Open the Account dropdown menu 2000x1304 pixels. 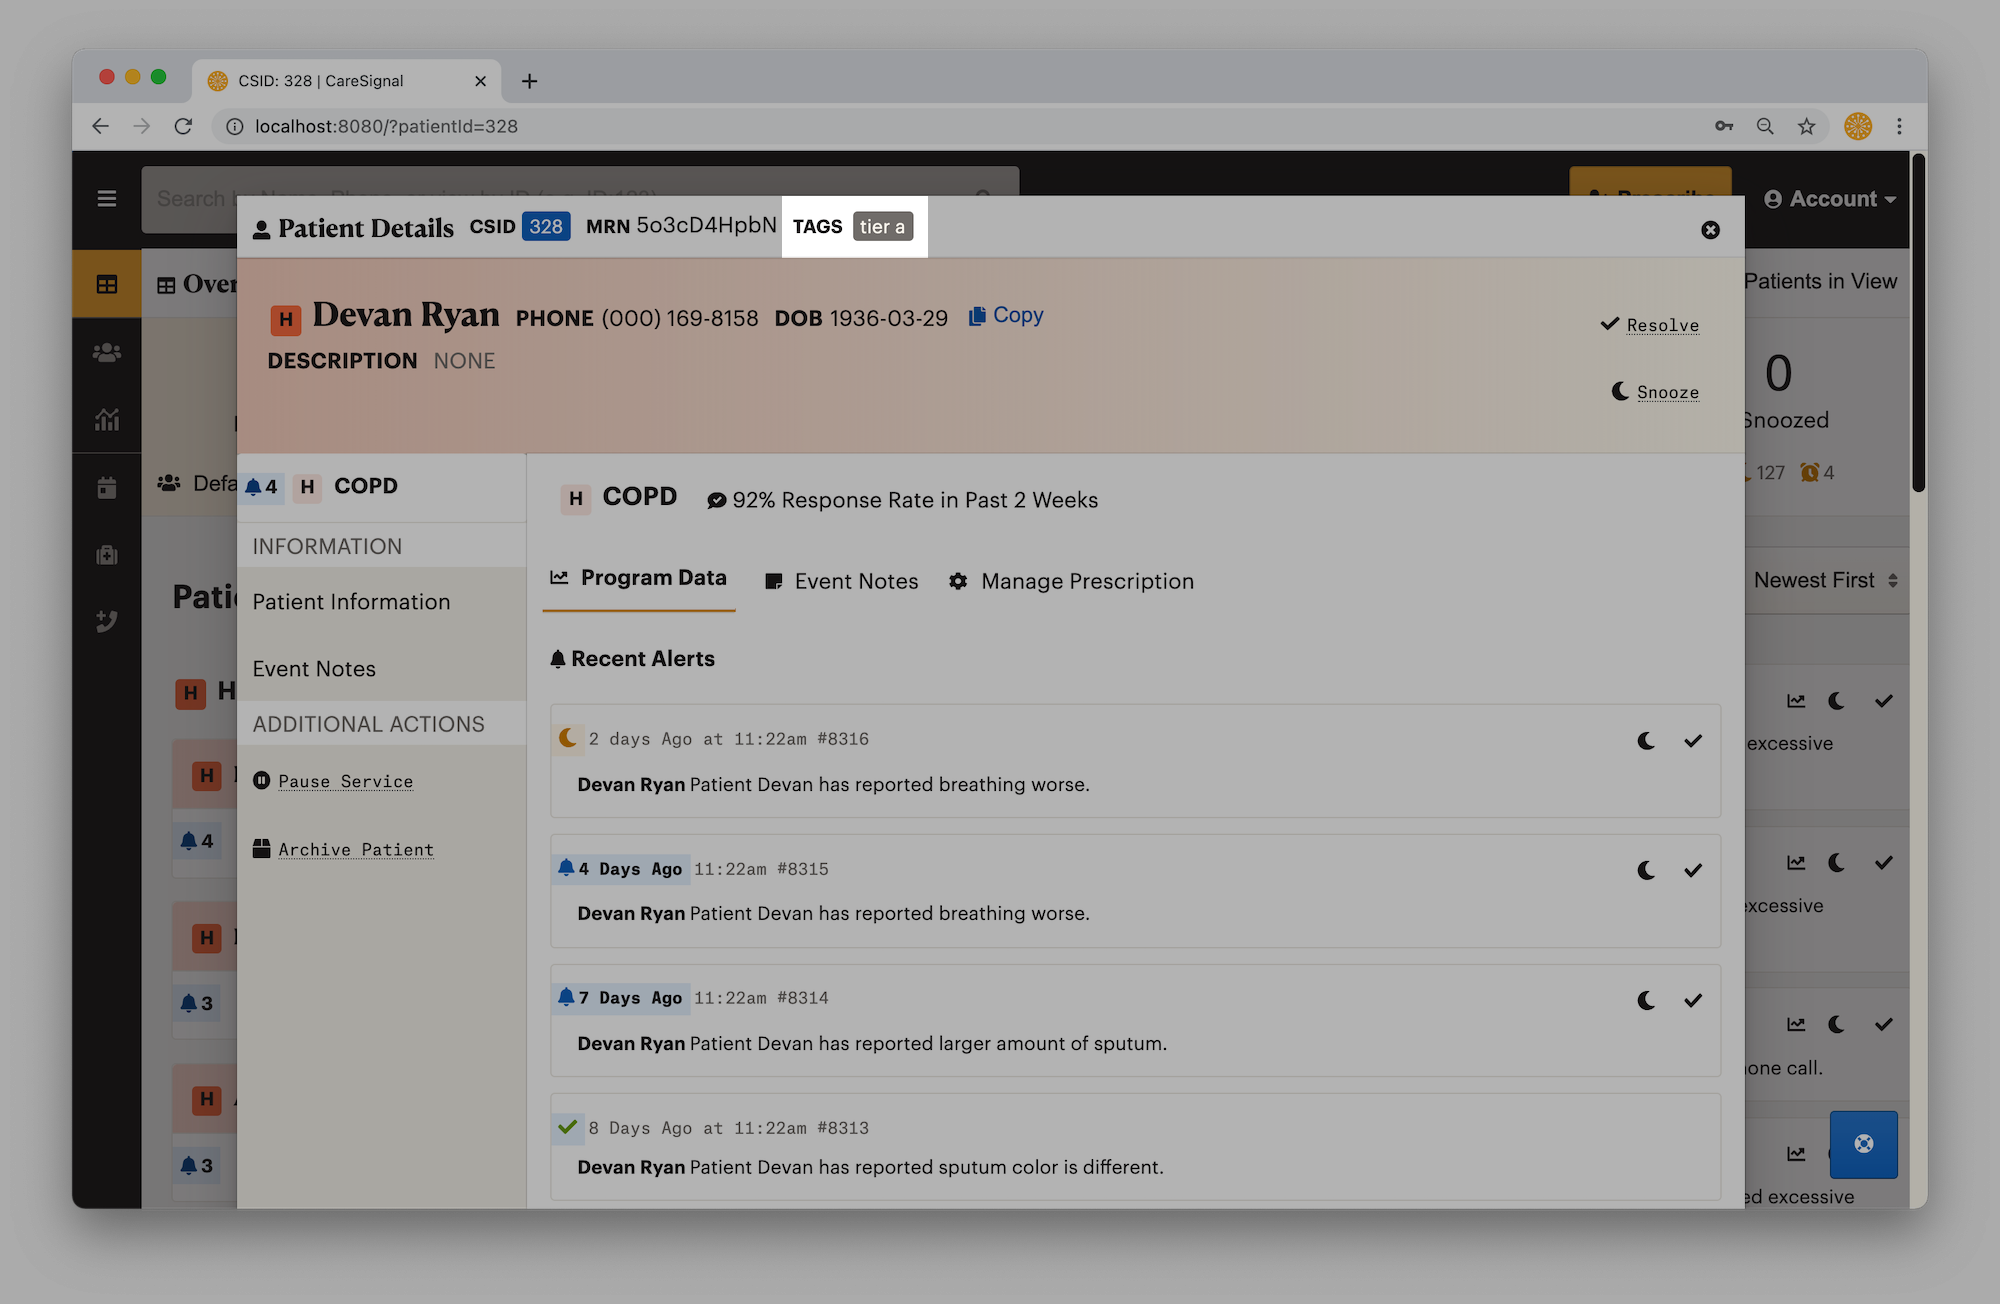[x=1830, y=199]
